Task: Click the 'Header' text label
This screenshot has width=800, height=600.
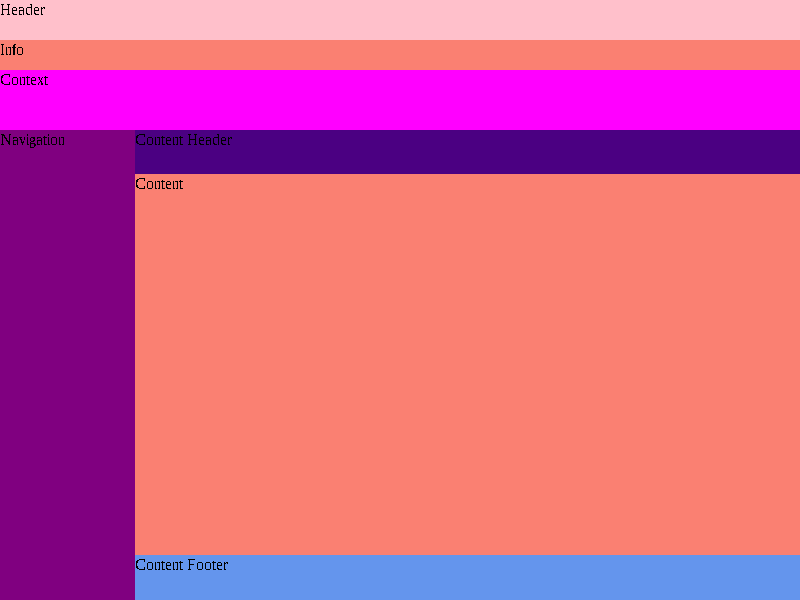Action: pyautogui.click(x=23, y=10)
